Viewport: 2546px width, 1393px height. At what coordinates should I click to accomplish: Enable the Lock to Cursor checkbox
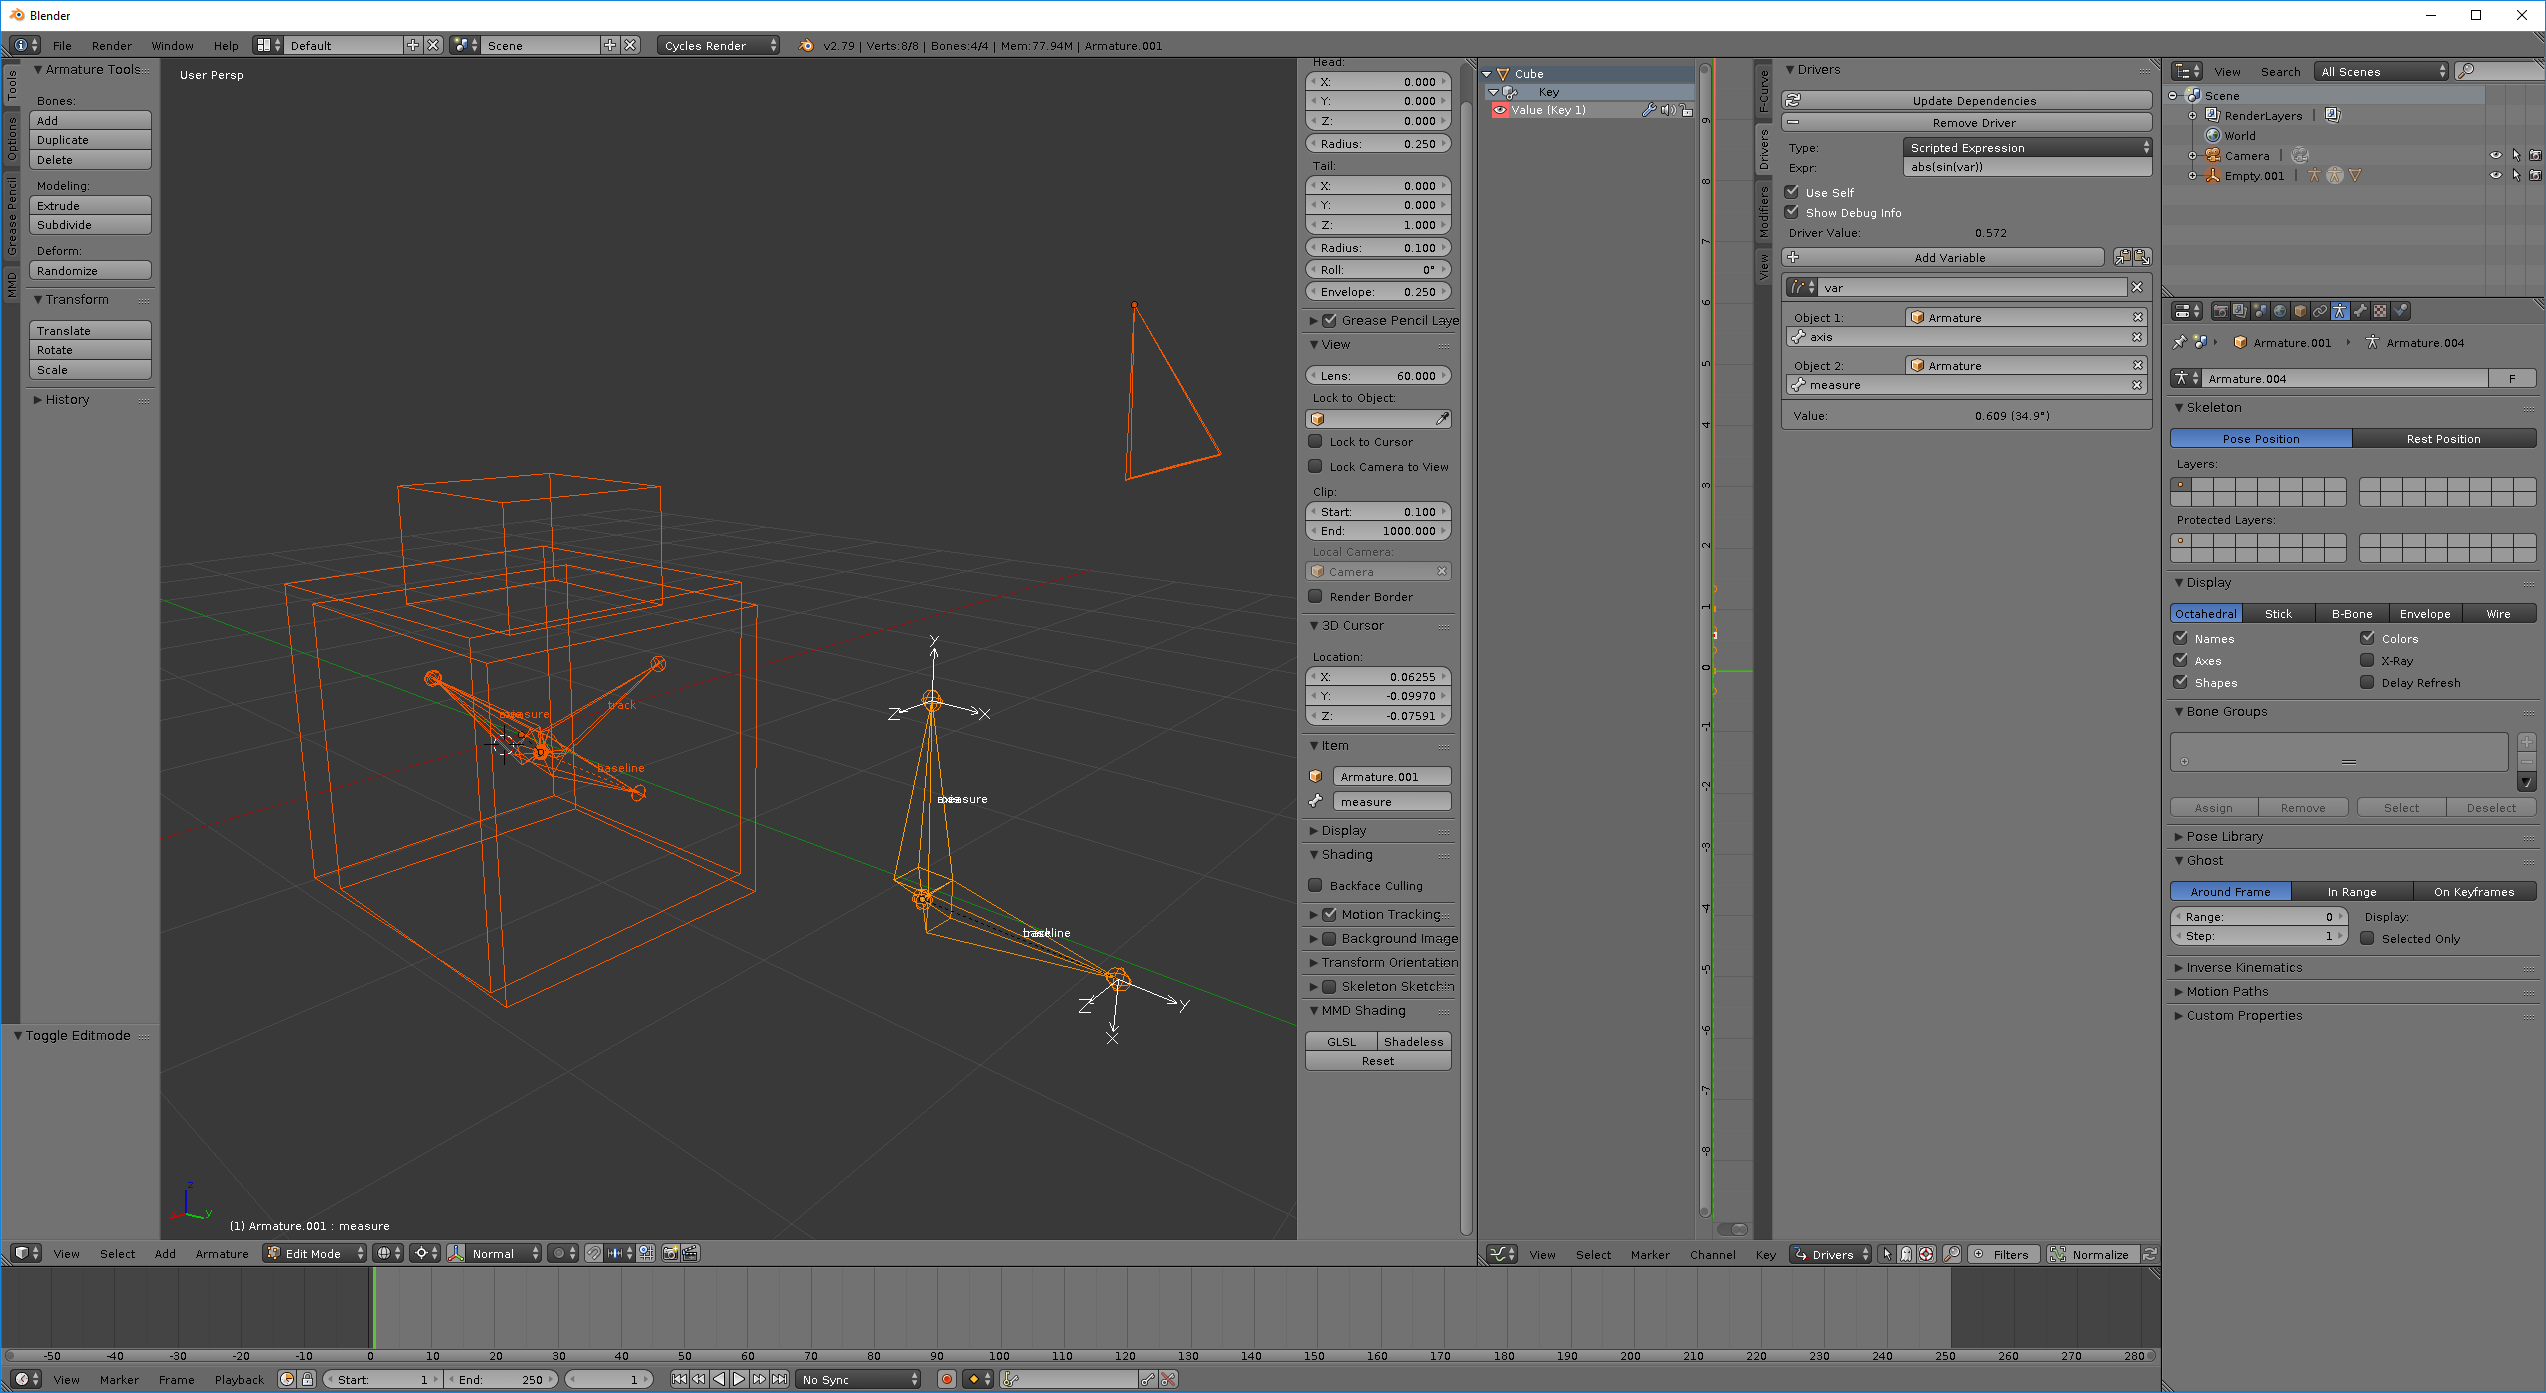[1316, 441]
